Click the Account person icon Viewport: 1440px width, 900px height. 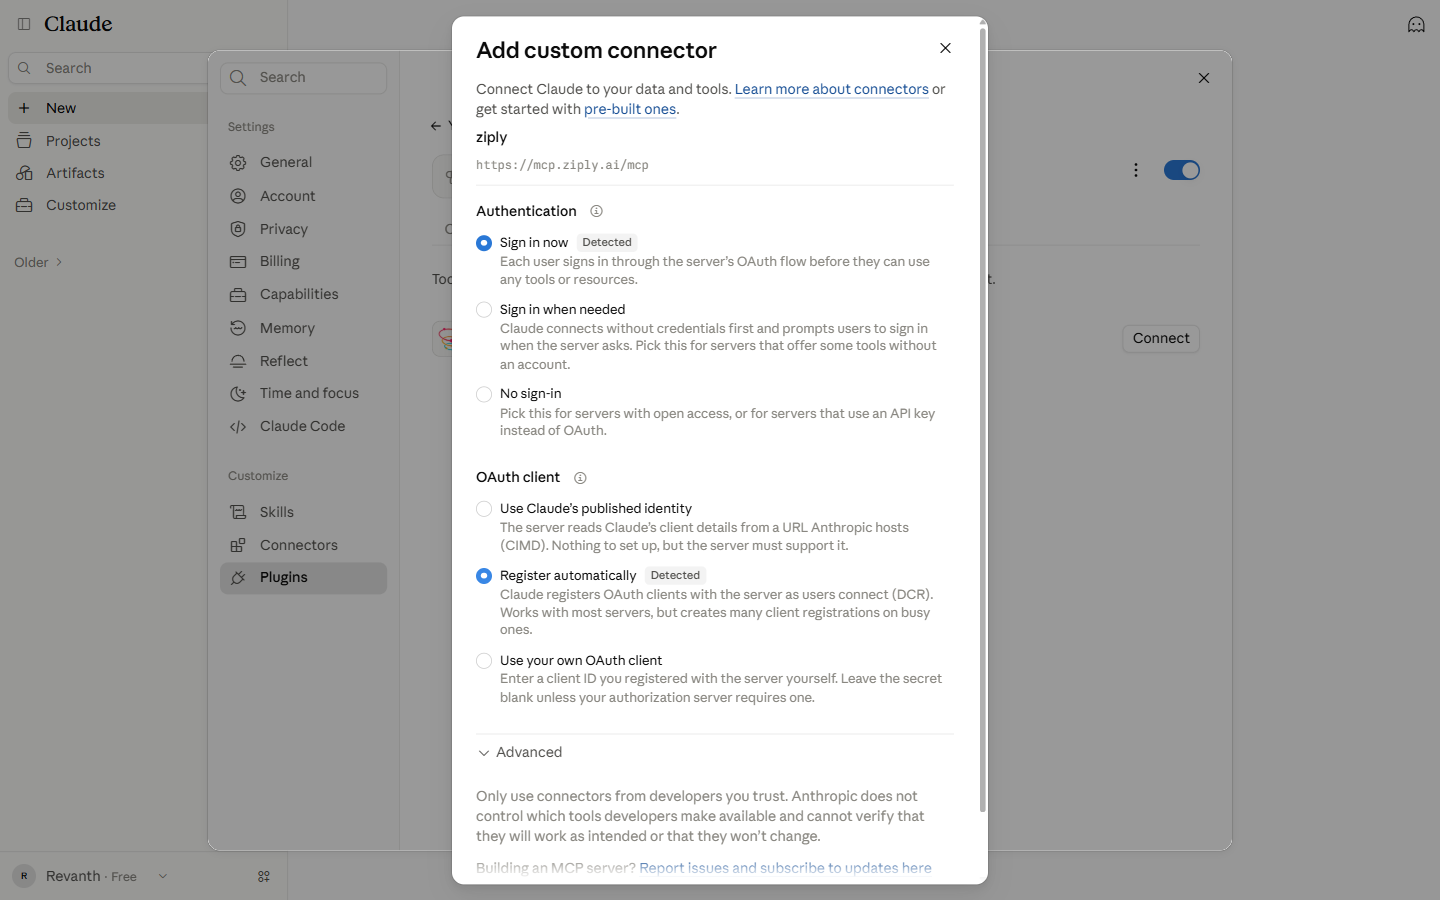click(x=238, y=197)
